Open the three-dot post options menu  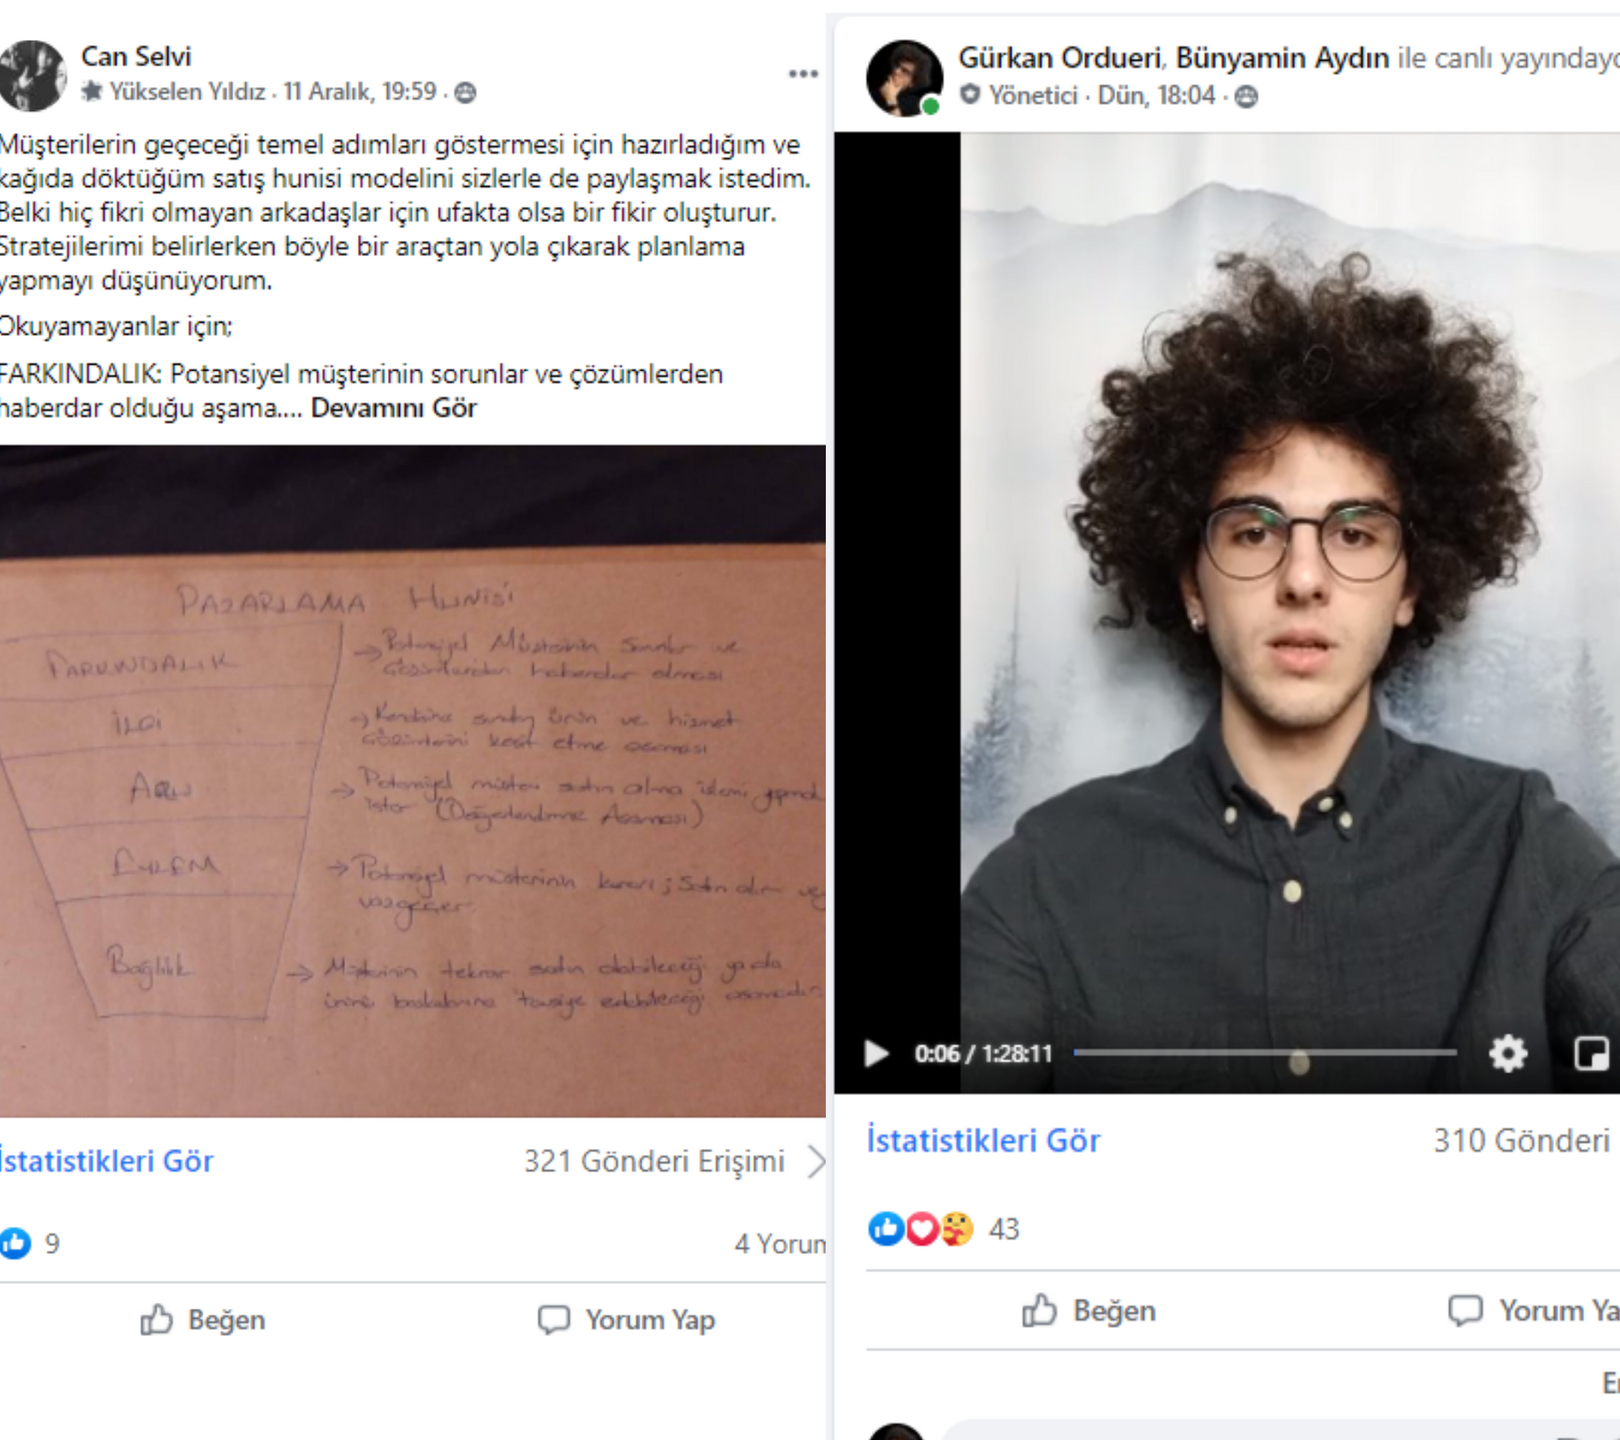pos(803,74)
